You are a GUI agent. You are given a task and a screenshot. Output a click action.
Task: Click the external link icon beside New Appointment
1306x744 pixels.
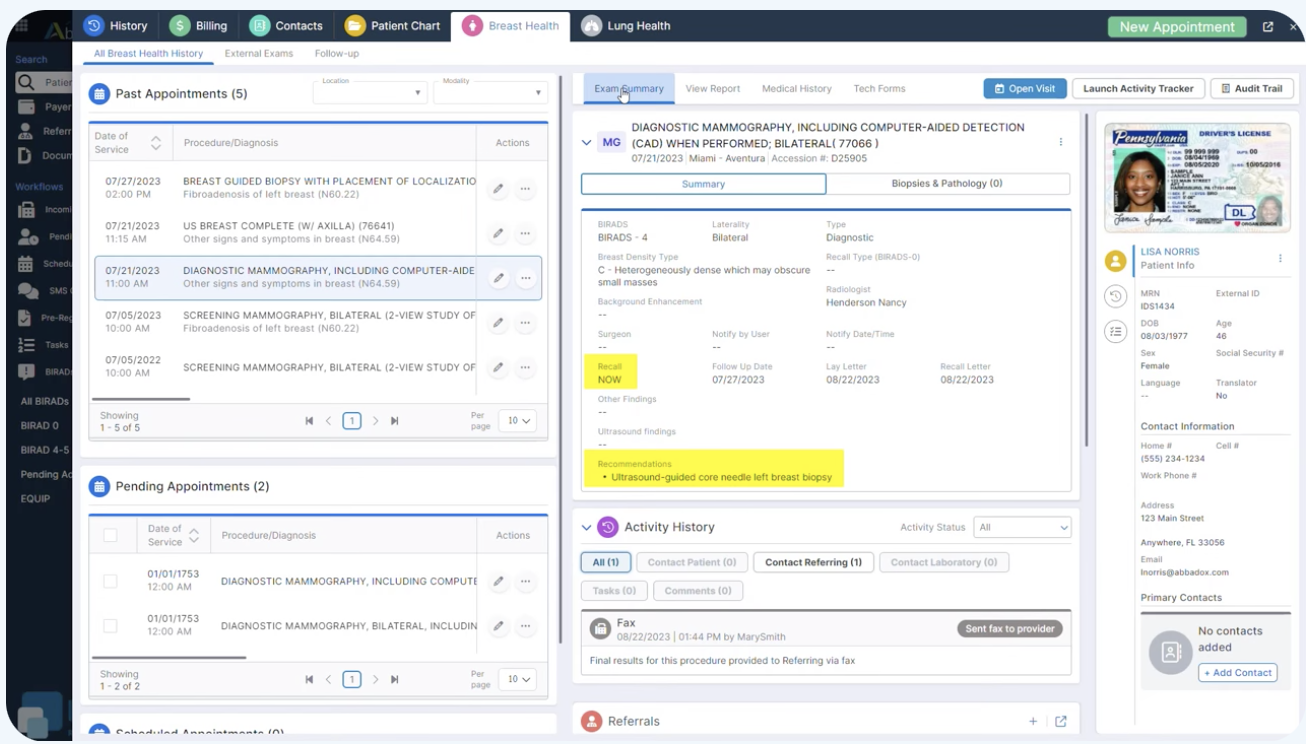point(1268,27)
